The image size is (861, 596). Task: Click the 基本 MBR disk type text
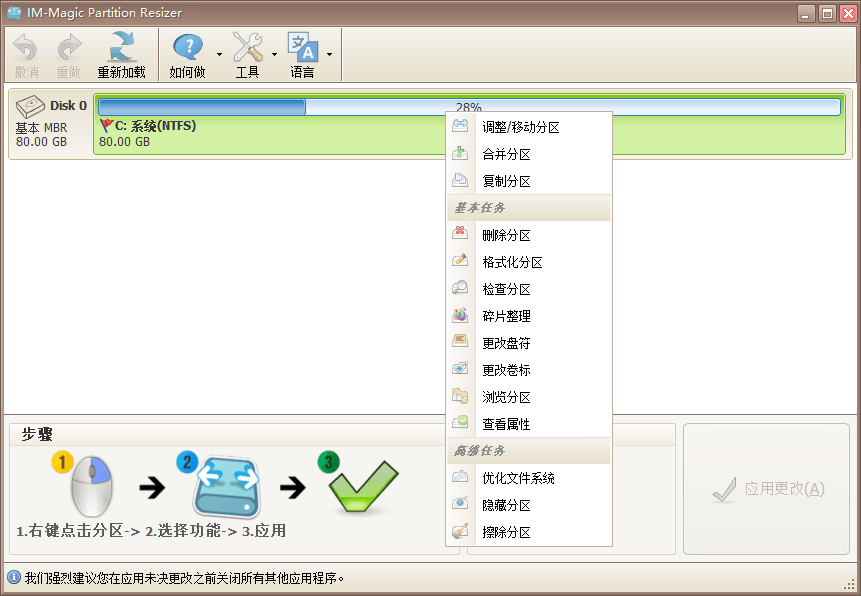[41, 127]
